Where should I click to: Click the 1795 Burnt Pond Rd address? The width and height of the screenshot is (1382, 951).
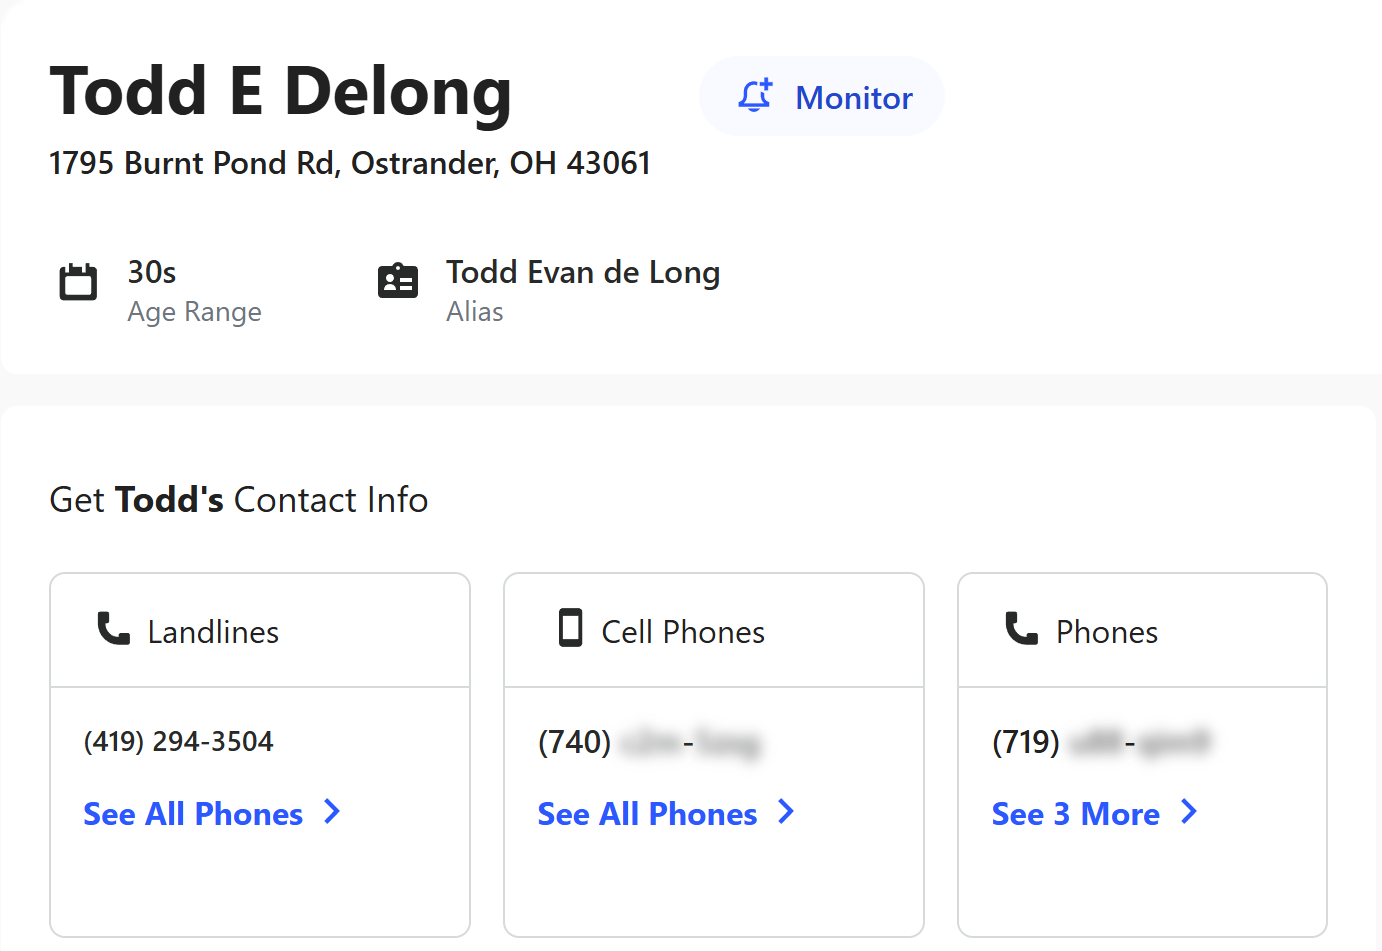point(350,163)
